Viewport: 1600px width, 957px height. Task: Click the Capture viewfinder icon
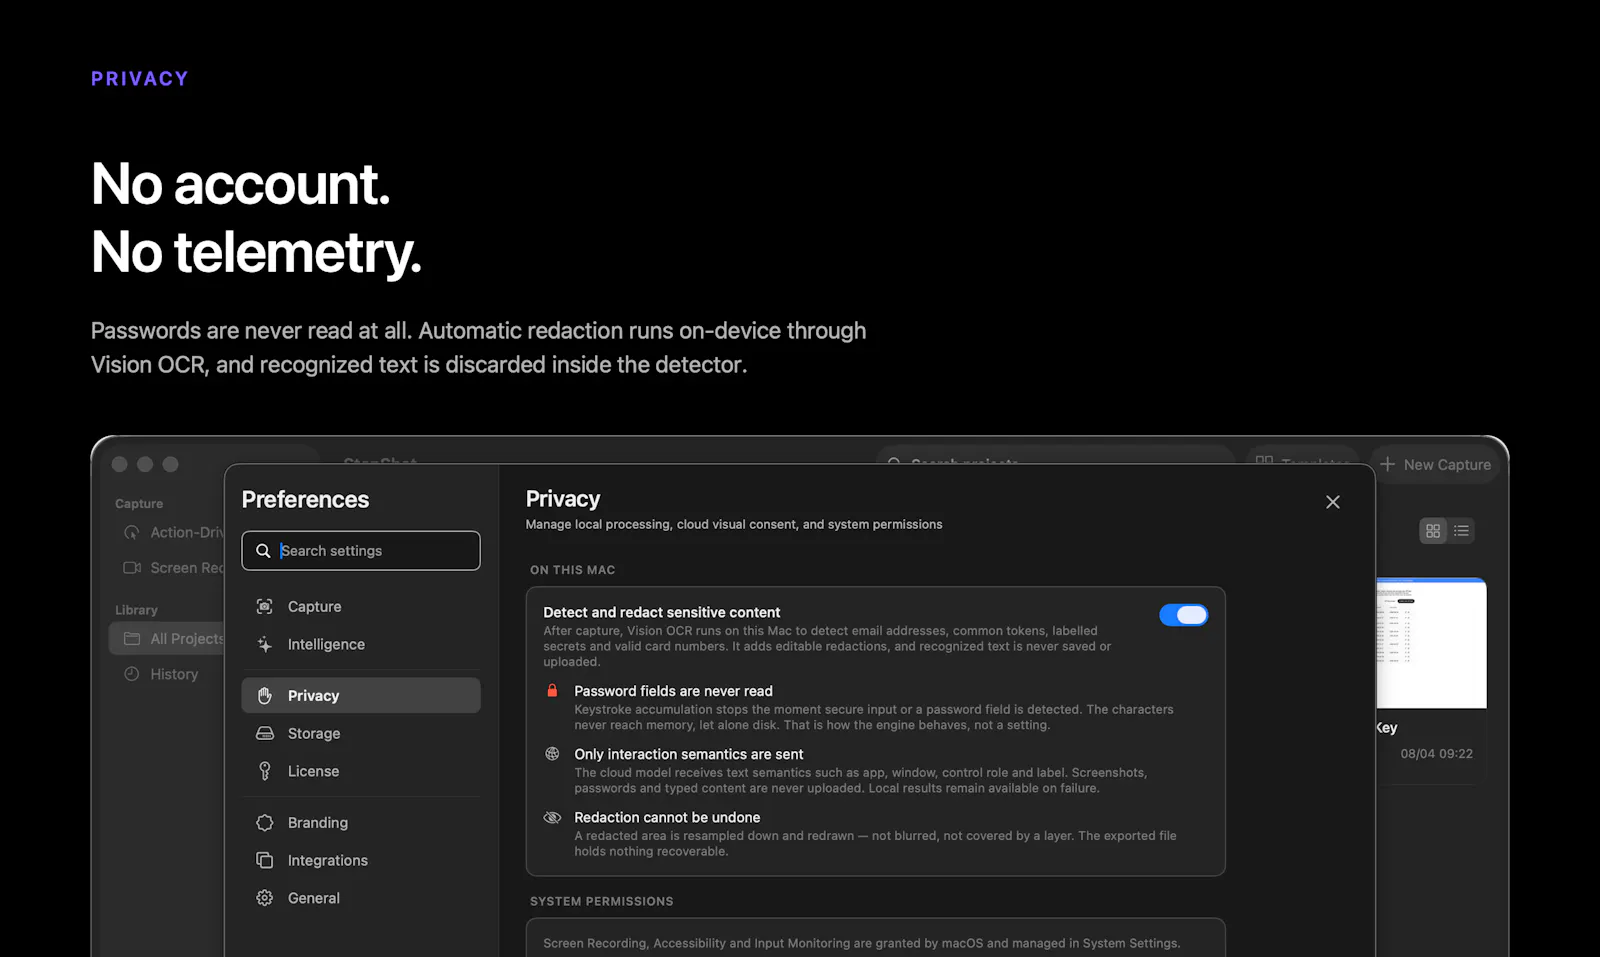pyautogui.click(x=265, y=607)
